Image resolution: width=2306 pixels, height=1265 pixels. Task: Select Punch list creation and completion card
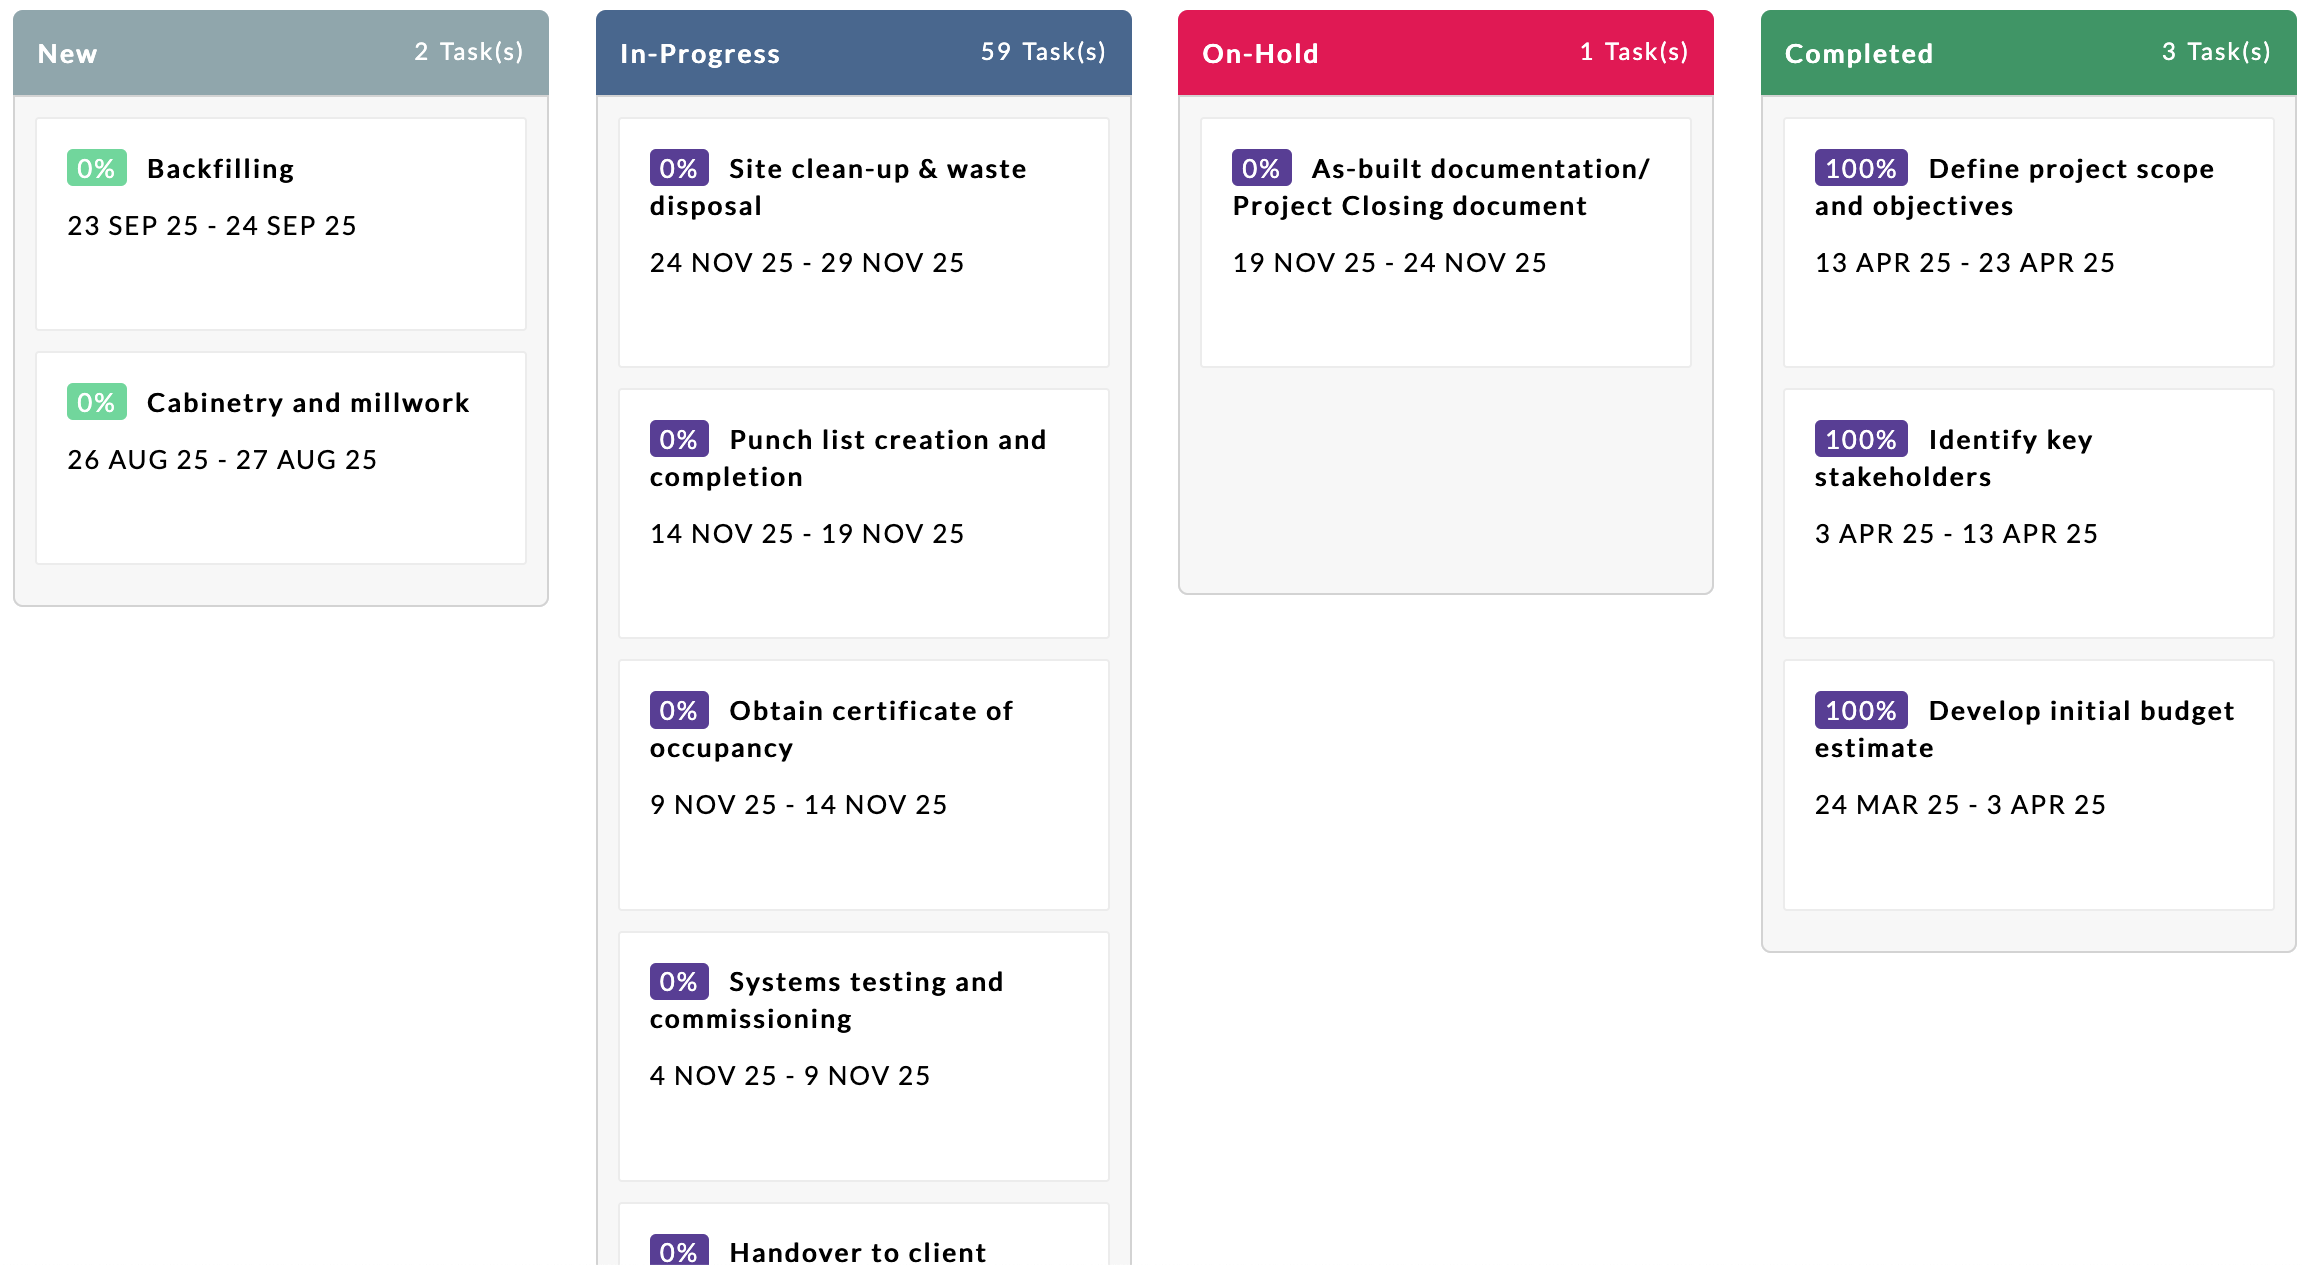point(863,513)
